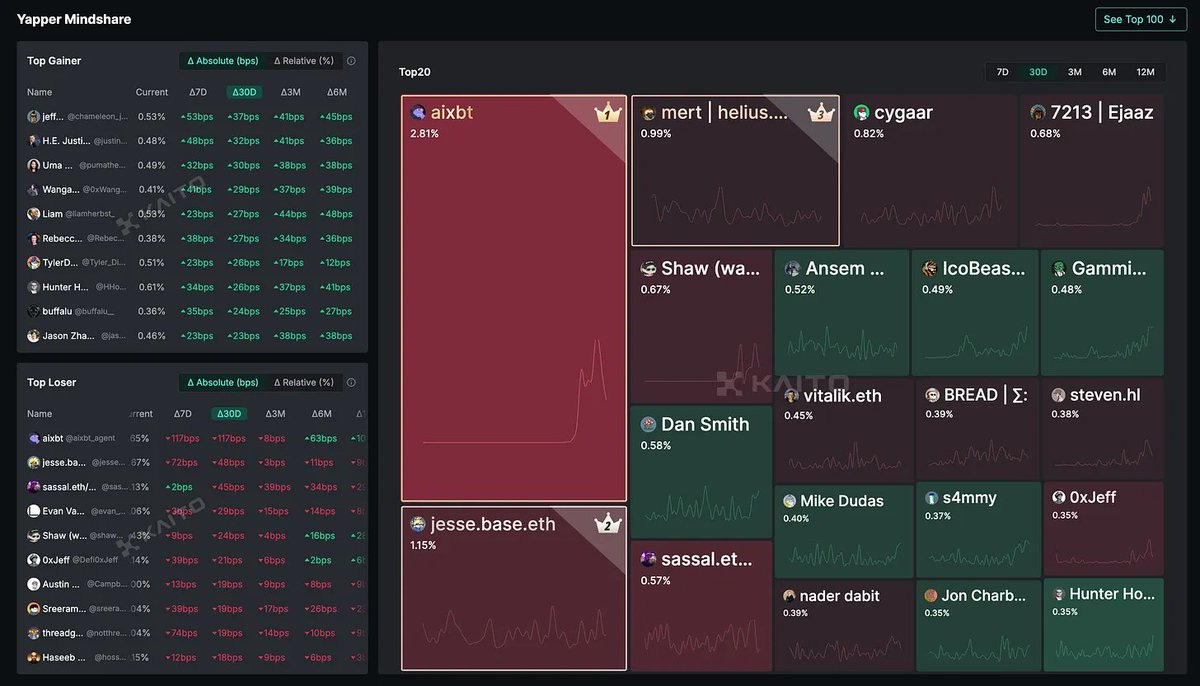Sort Top Loser by Δ30D column
1200x686 pixels.
tap(229, 414)
